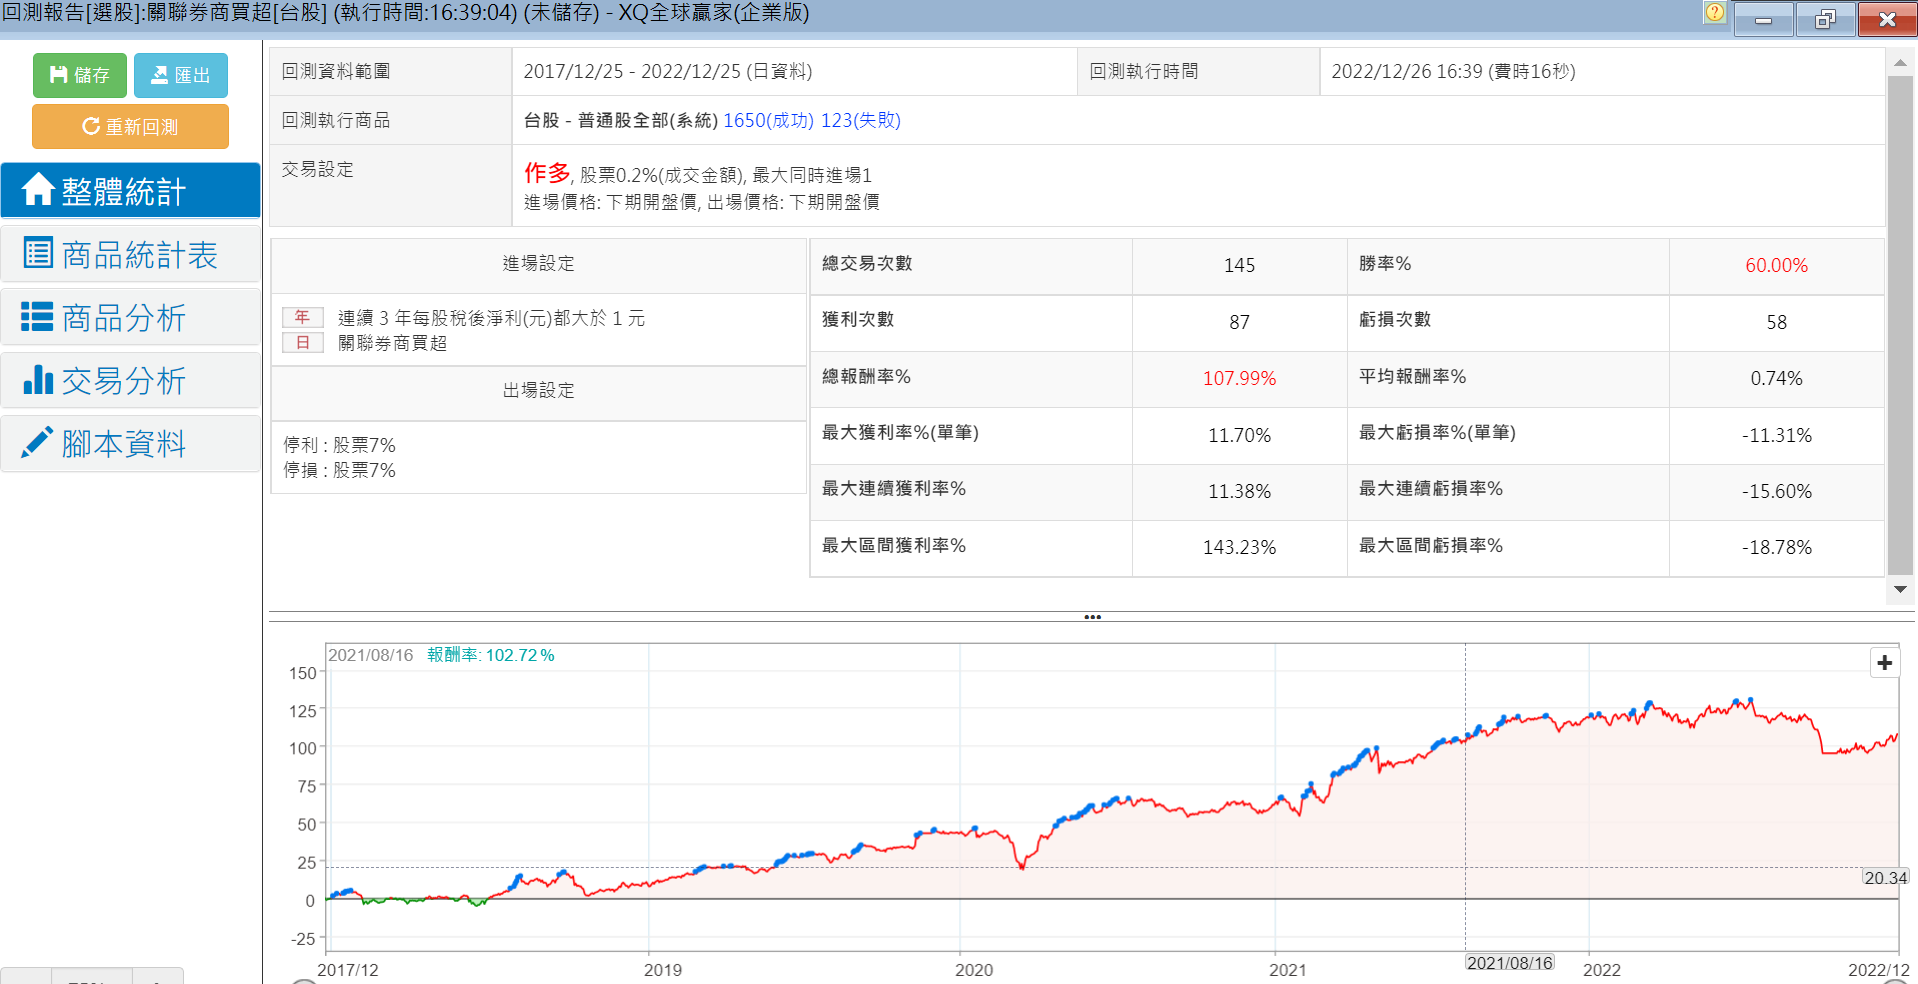
Task: Click the restore window button in title bar
Action: click(x=1824, y=19)
